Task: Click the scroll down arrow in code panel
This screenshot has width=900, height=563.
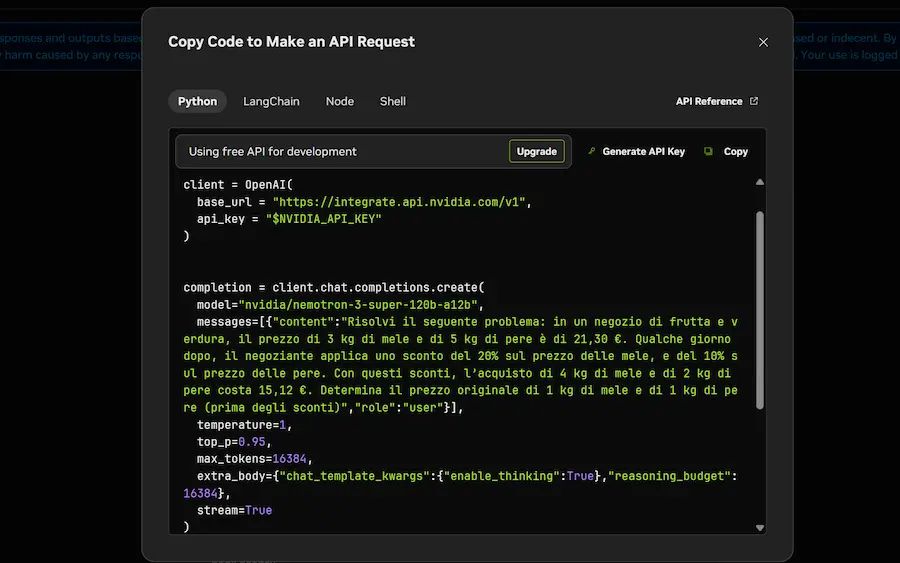Action: click(x=759, y=527)
